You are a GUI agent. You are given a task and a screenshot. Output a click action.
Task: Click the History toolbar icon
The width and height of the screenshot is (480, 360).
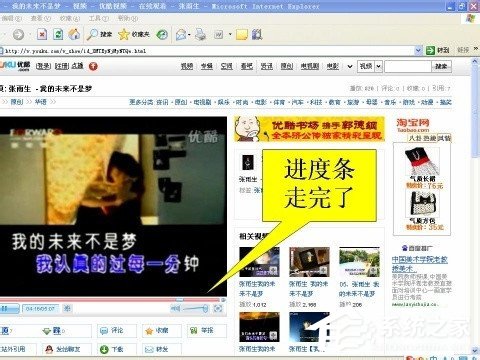(162, 34)
